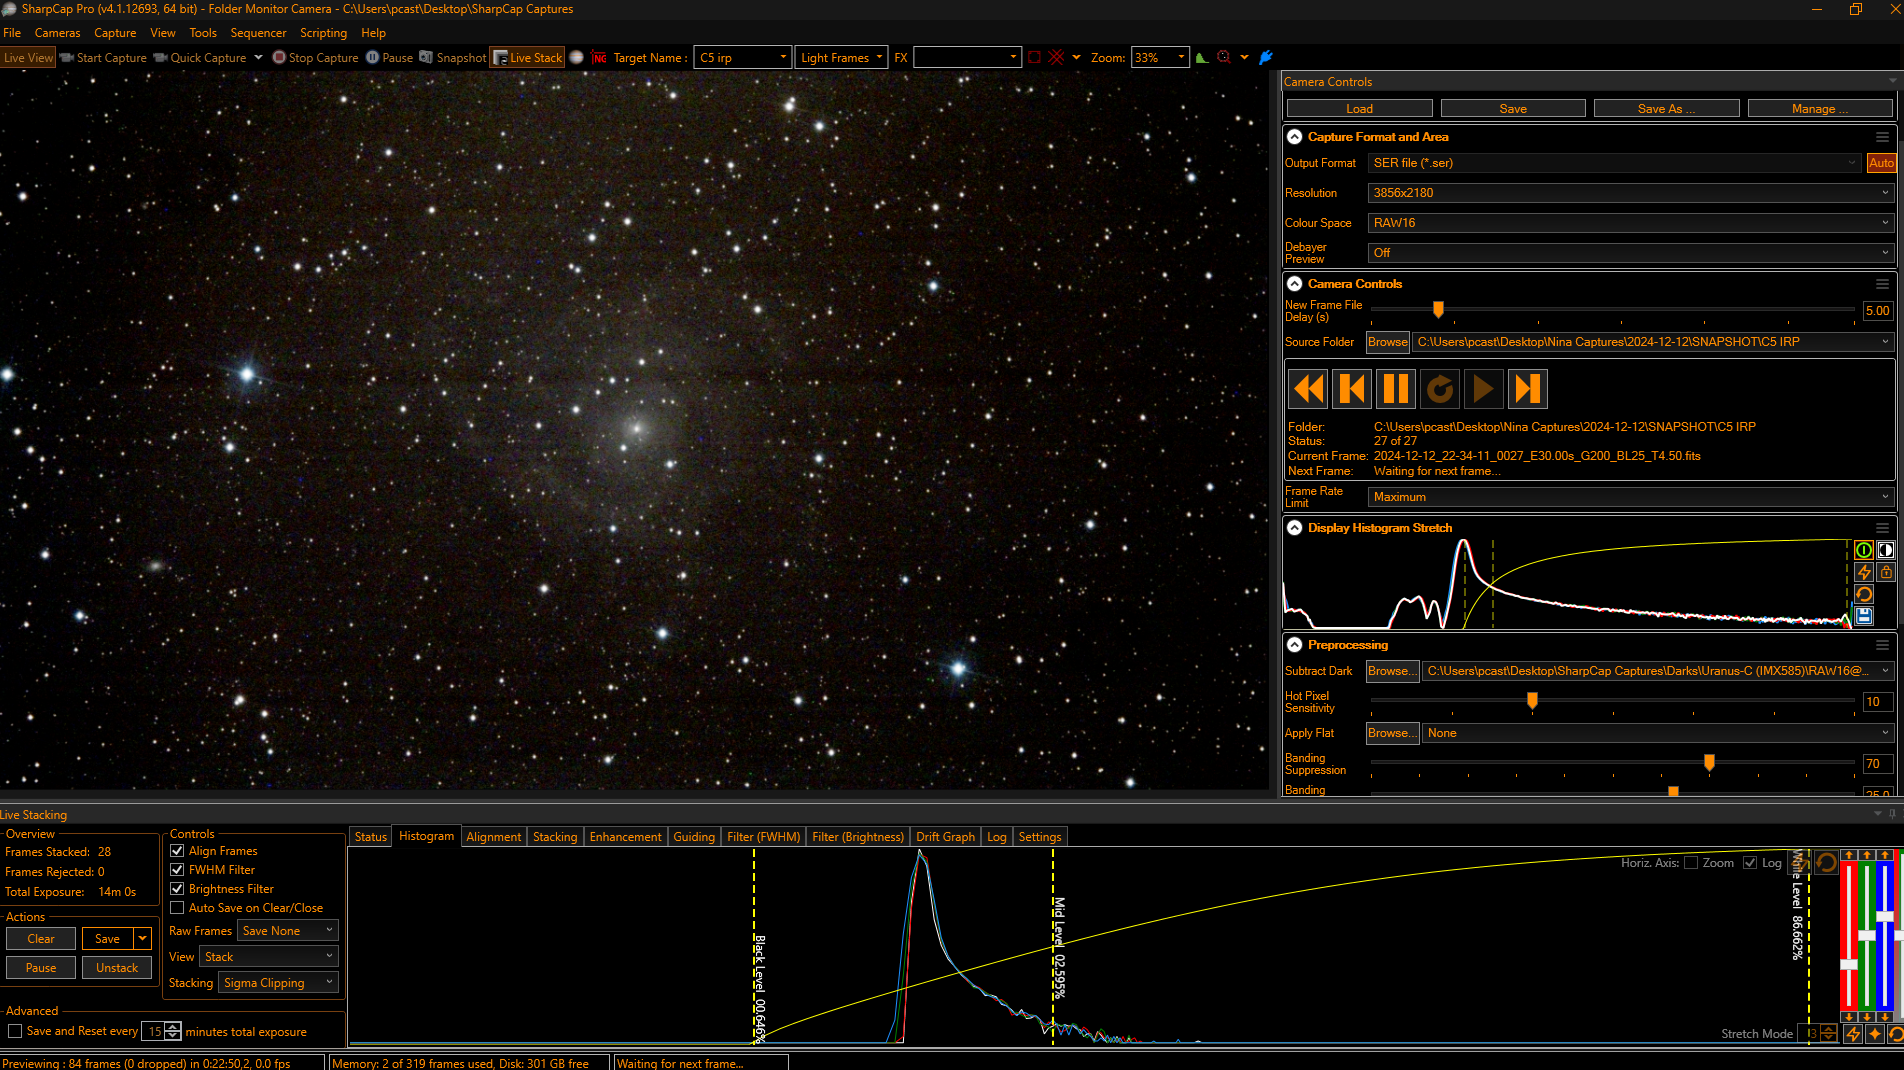Click the next frame skip button
Viewport: 1904px width, 1070px height.
pyautogui.click(x=1528, y=388)
